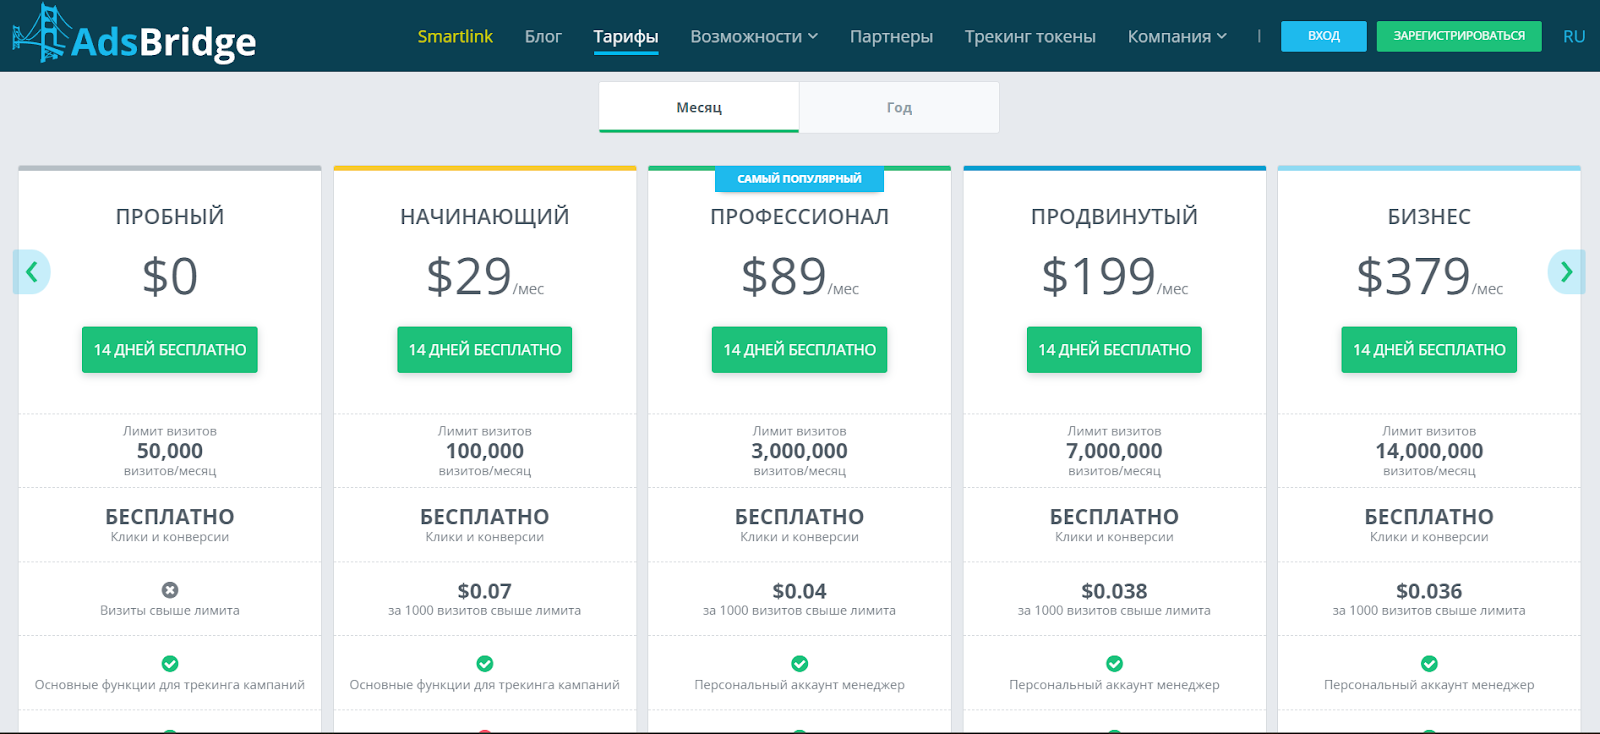Open the Блог page
The image size is (1600, 734).
543,36
